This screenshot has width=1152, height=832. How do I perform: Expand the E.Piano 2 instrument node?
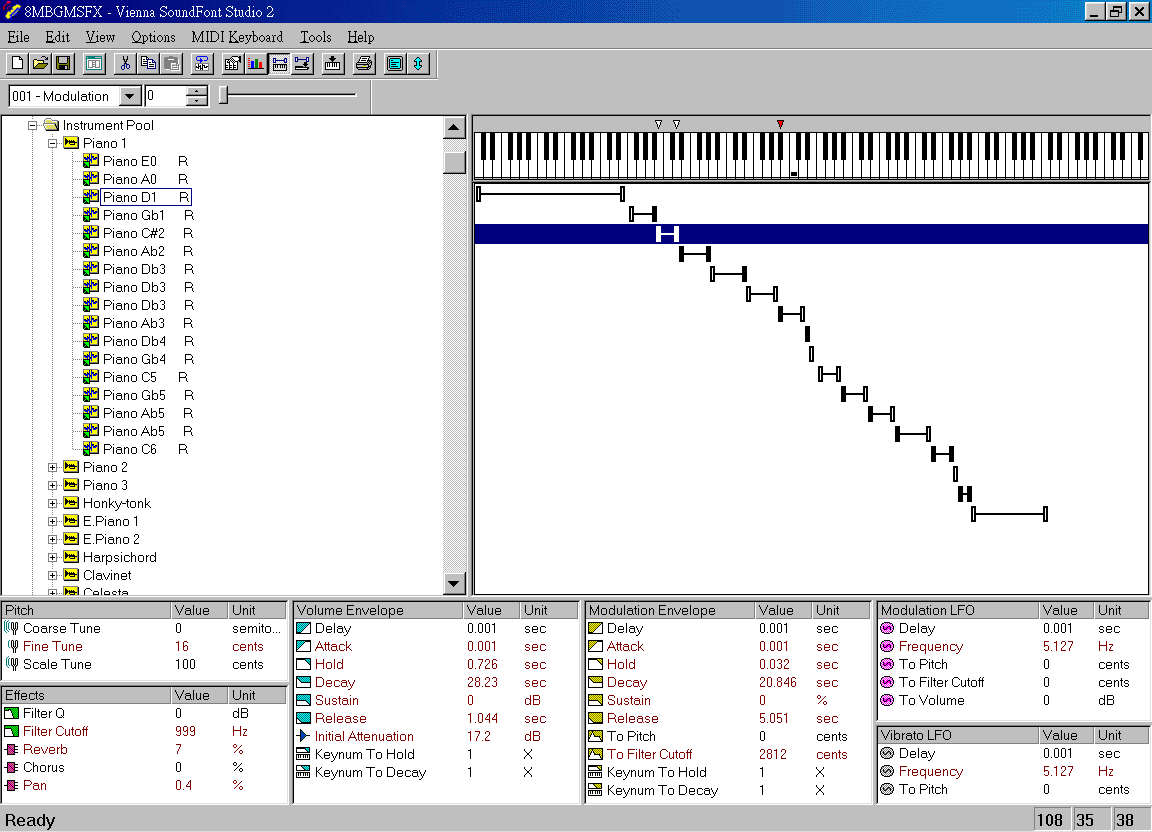click(52, 539)
